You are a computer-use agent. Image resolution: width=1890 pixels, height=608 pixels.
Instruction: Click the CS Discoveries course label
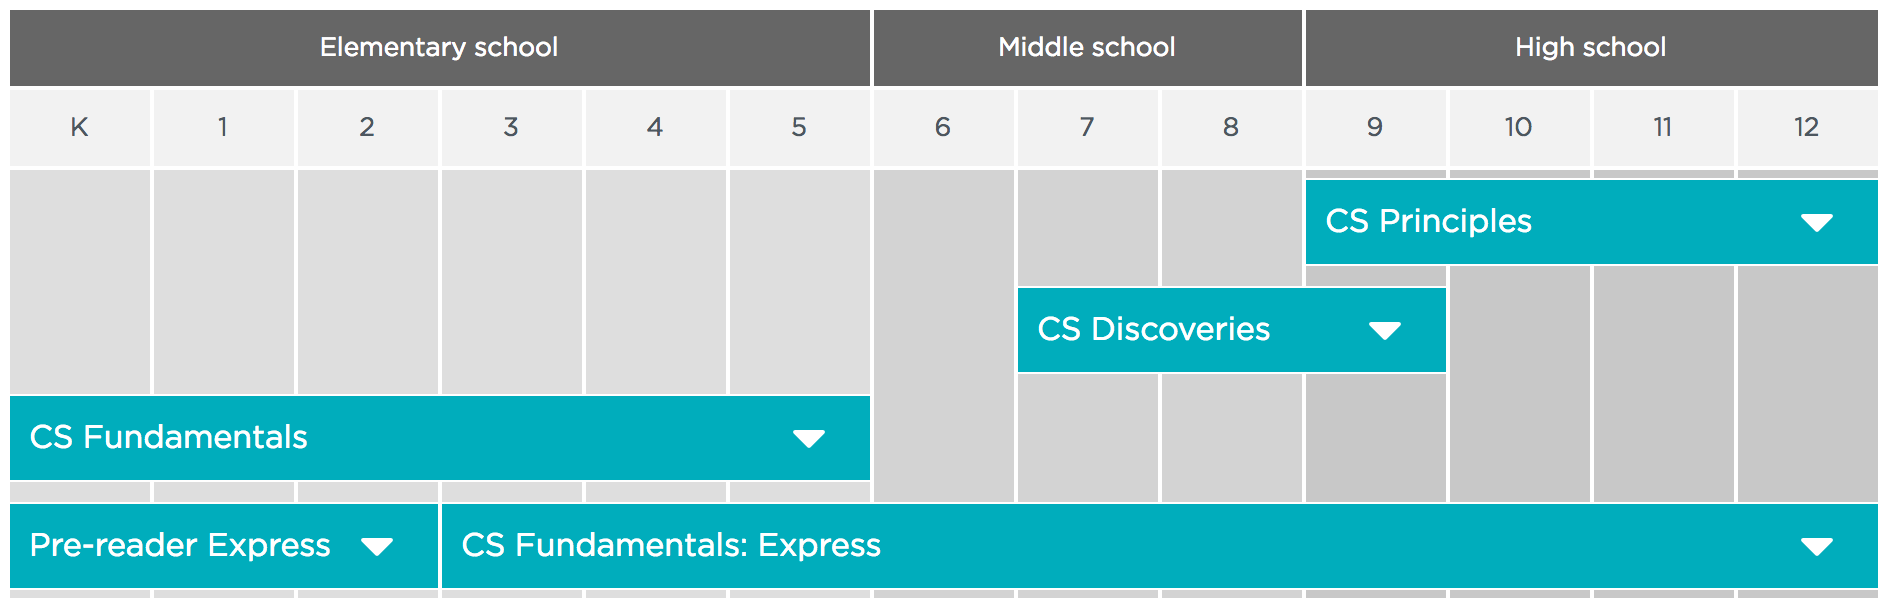[x=1153, y=329]
